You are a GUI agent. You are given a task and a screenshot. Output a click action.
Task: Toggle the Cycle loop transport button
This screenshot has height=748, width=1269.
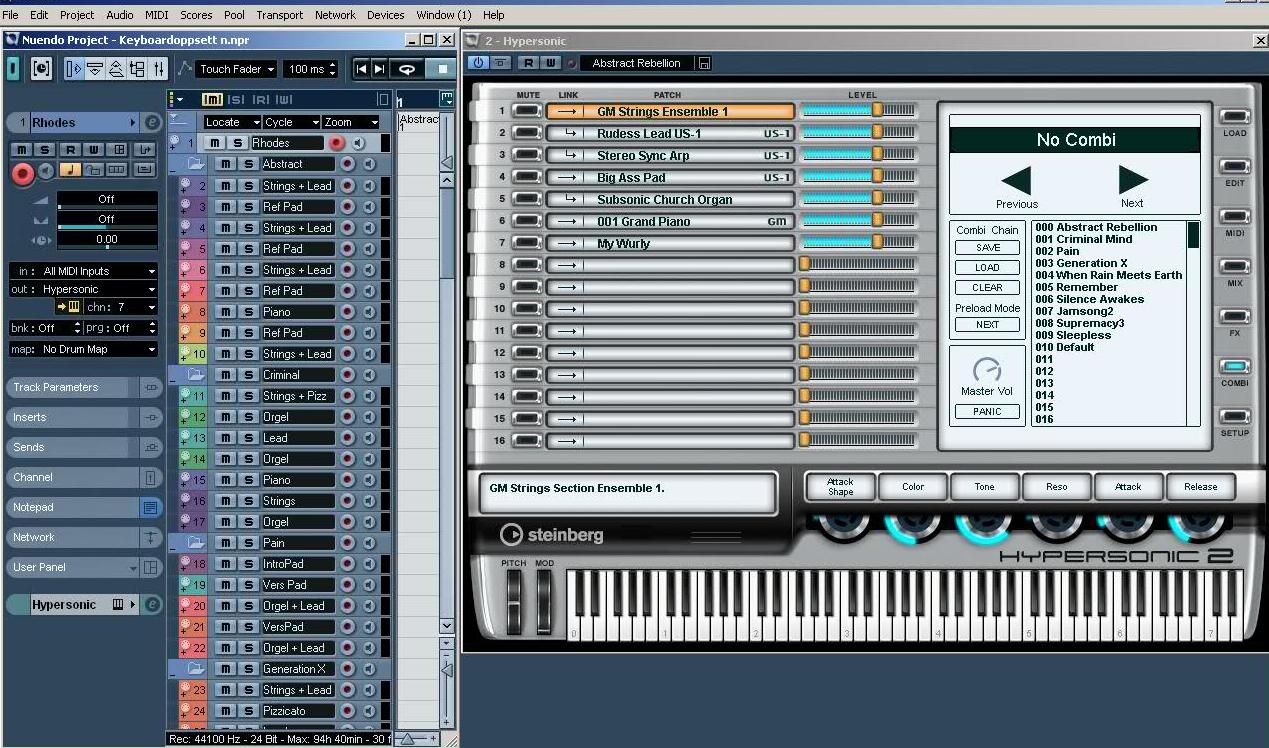click(406, 69)
